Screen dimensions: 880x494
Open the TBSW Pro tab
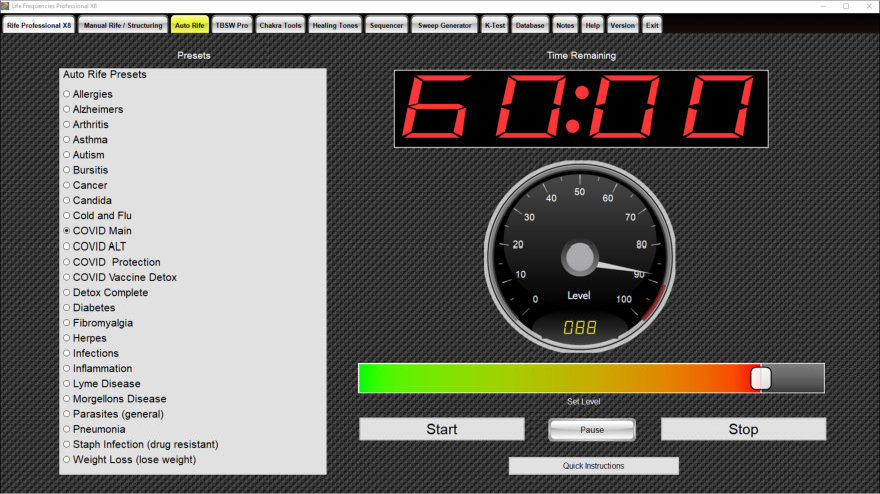(x=232, y=25)
